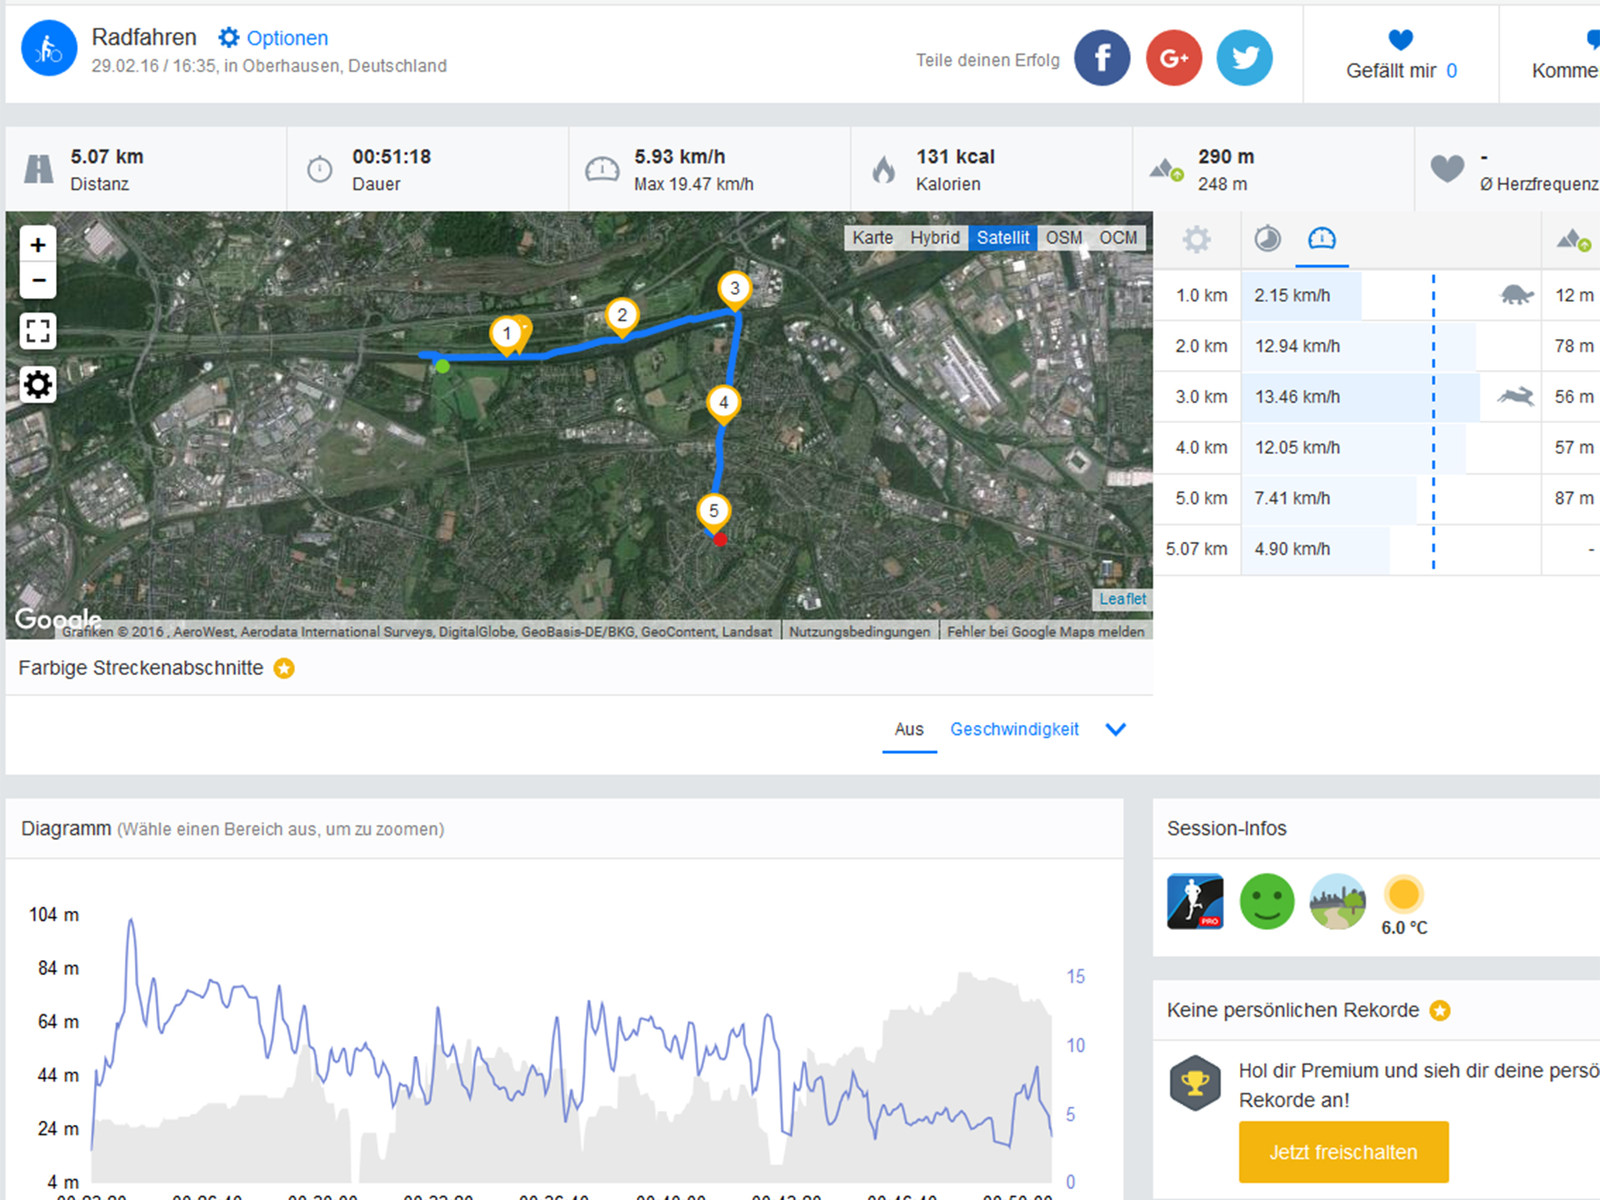Open map settings gear
This screenshot has height=1200, width=1600.
pos(38,385)
